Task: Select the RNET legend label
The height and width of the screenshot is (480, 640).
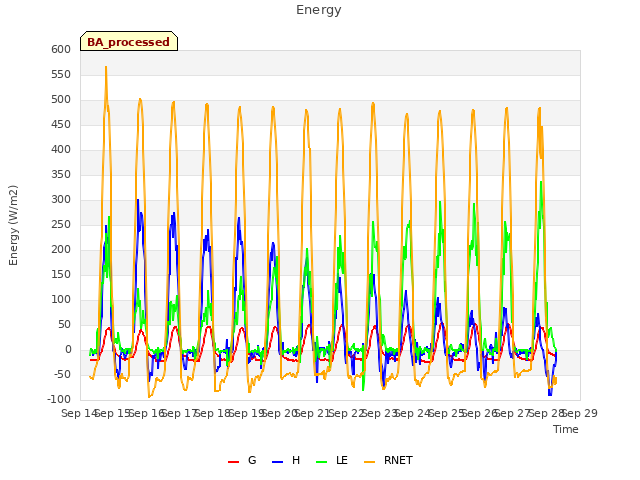Action: [x=398, y=460]
